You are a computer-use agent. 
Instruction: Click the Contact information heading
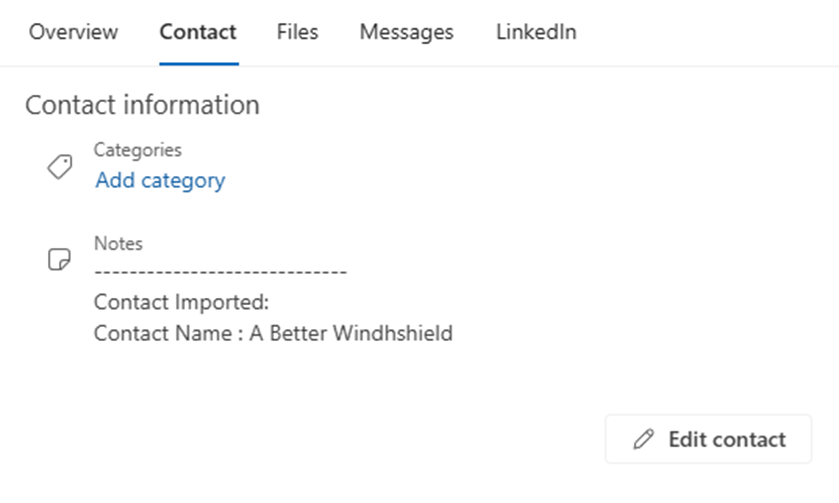coord(142,105)
